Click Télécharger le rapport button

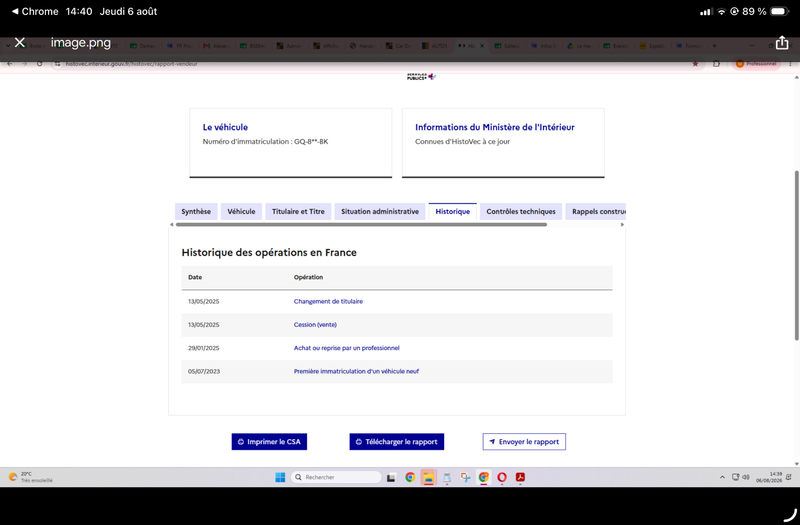[x=396, y=442]
